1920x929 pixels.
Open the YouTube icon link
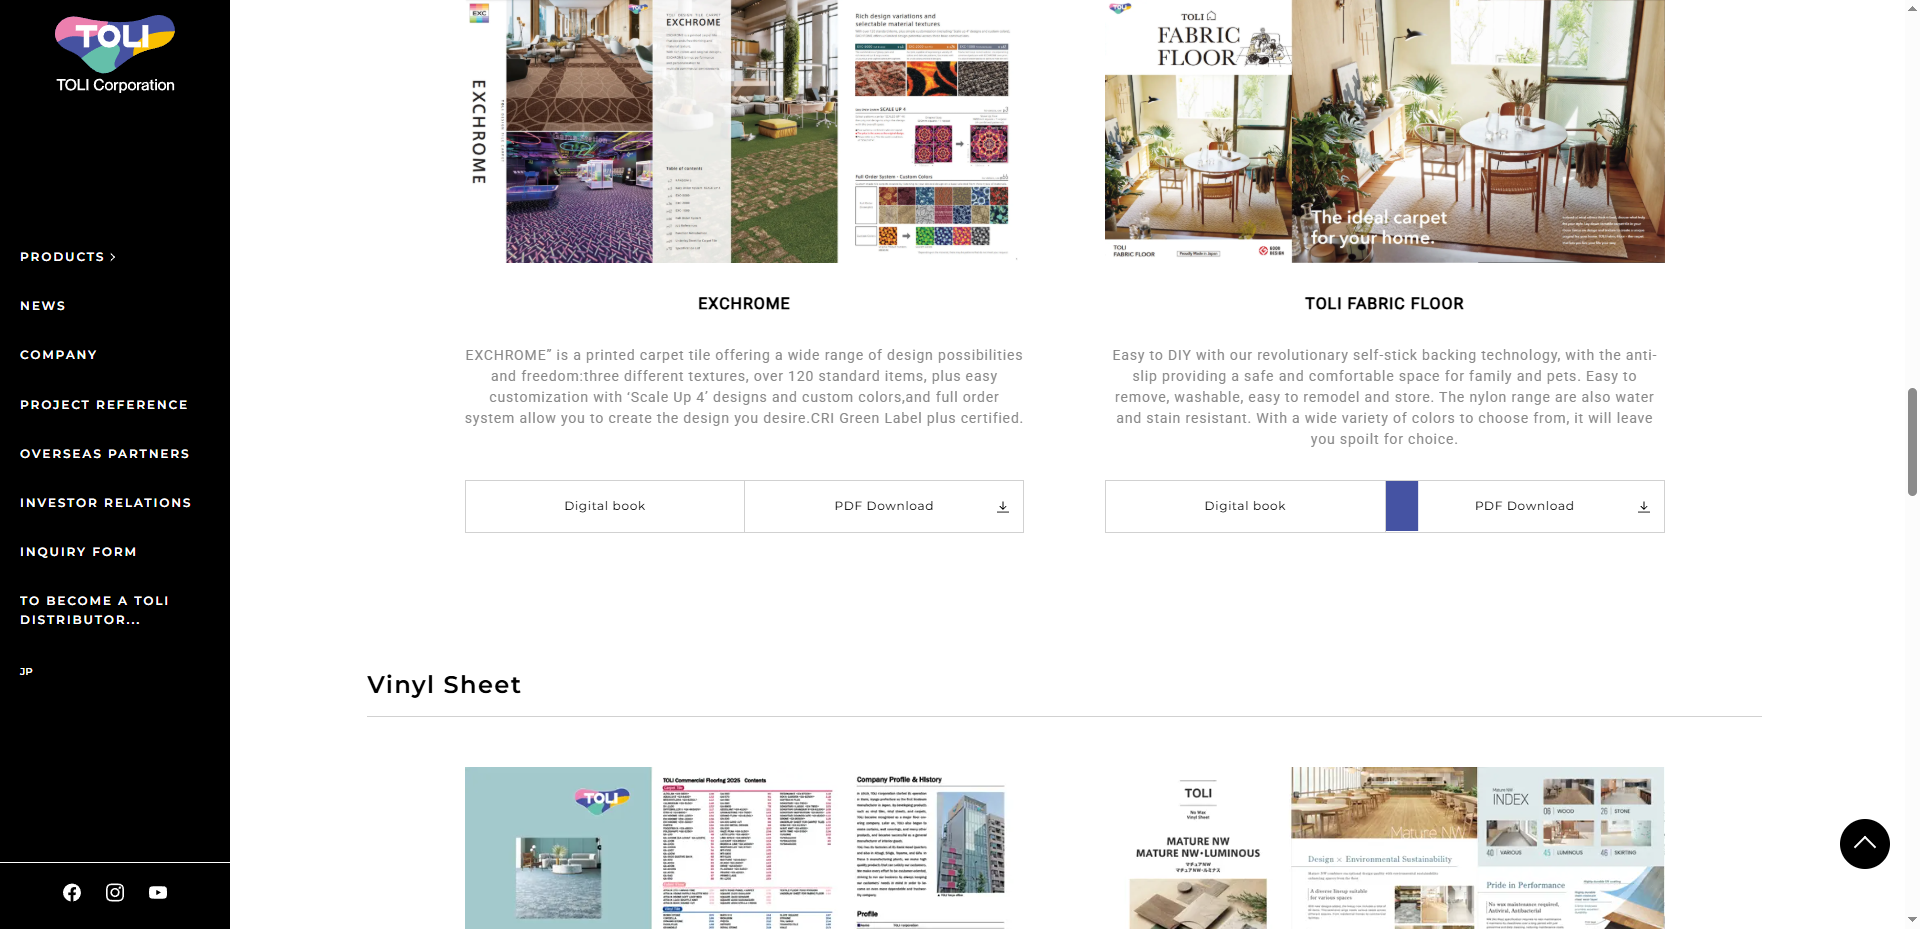tap(158, 892)
